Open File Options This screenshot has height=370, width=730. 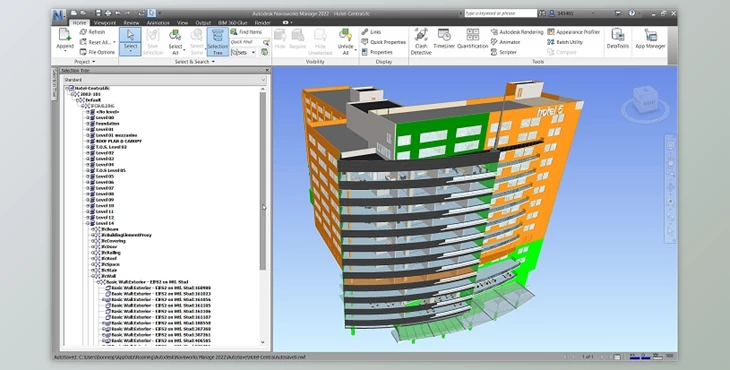coord(97,52)
